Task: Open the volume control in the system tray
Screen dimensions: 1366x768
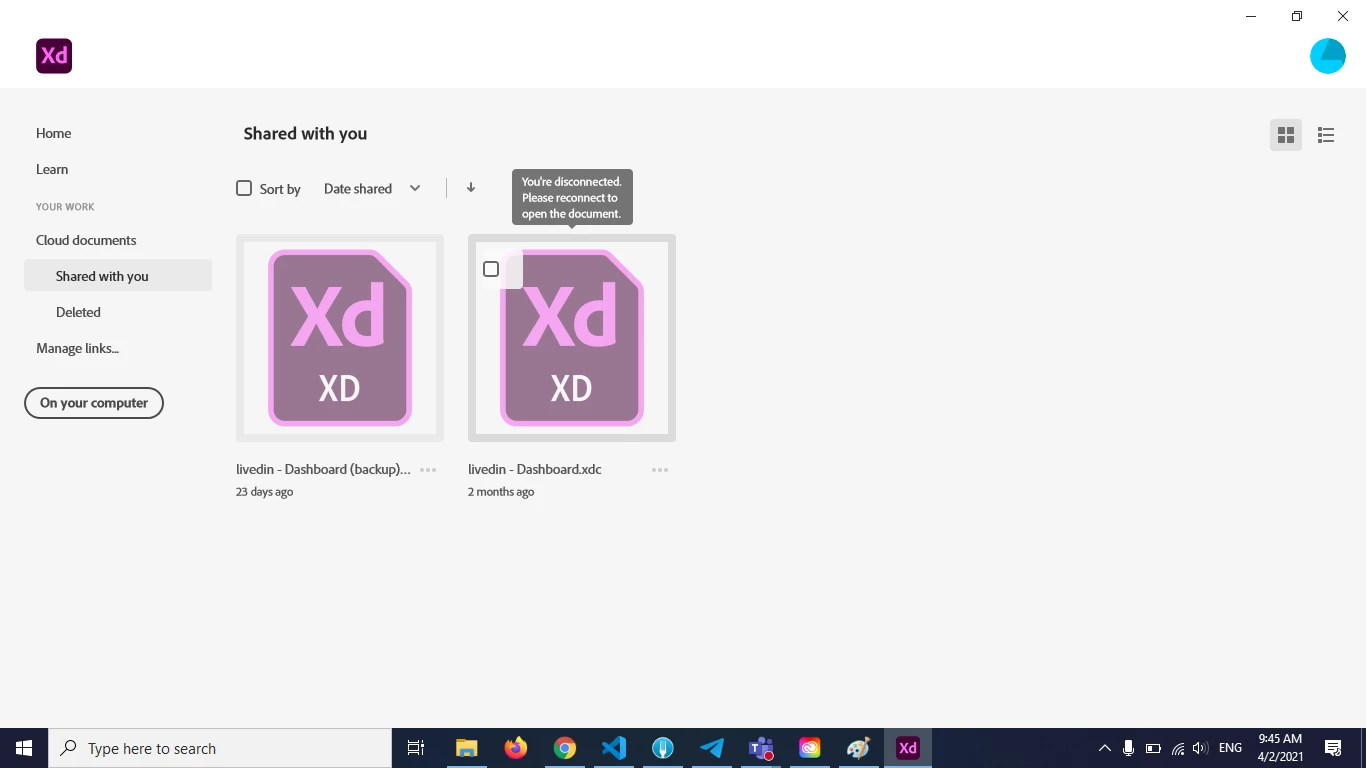Action: (x=1201, y=748)
